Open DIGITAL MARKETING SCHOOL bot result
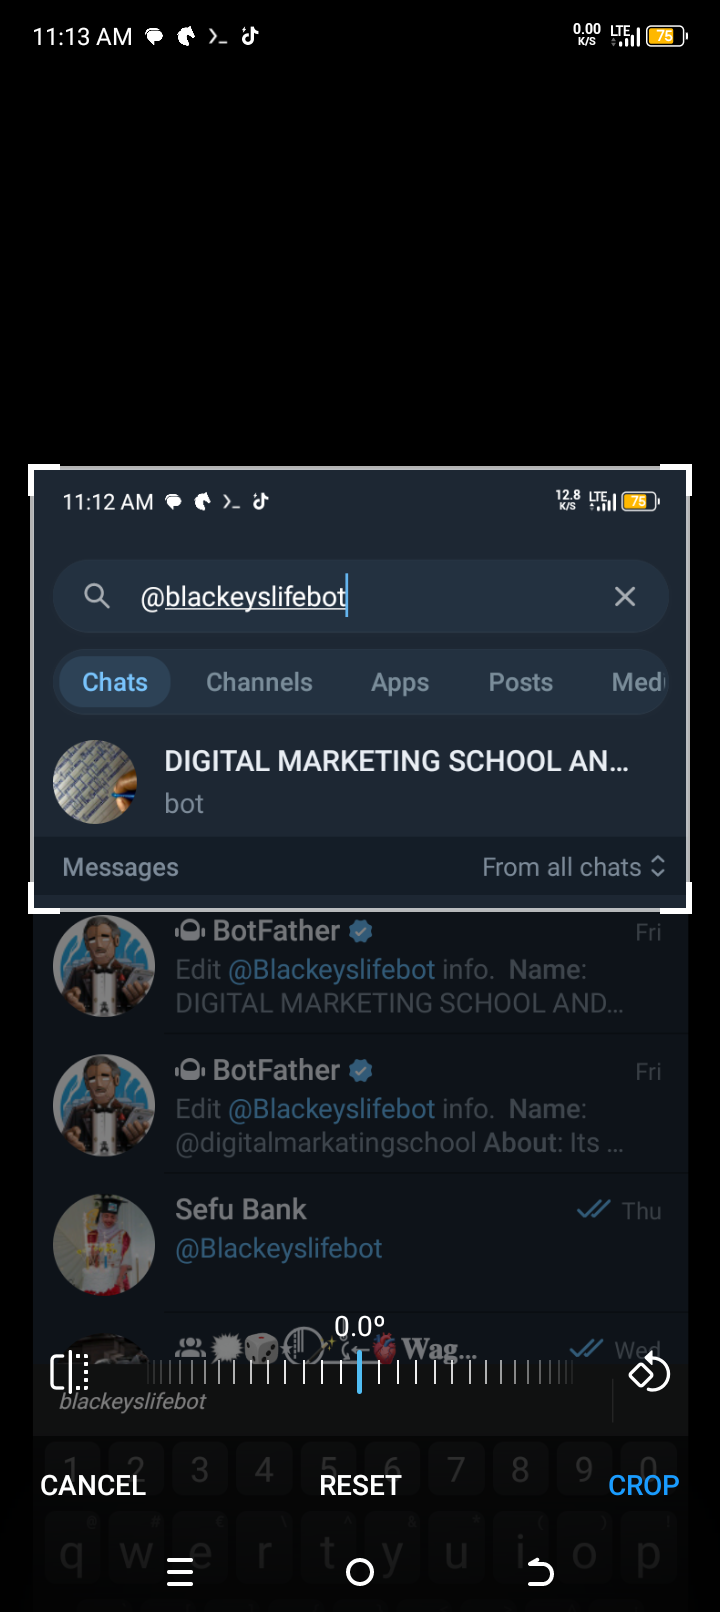 tap(360, 781)
